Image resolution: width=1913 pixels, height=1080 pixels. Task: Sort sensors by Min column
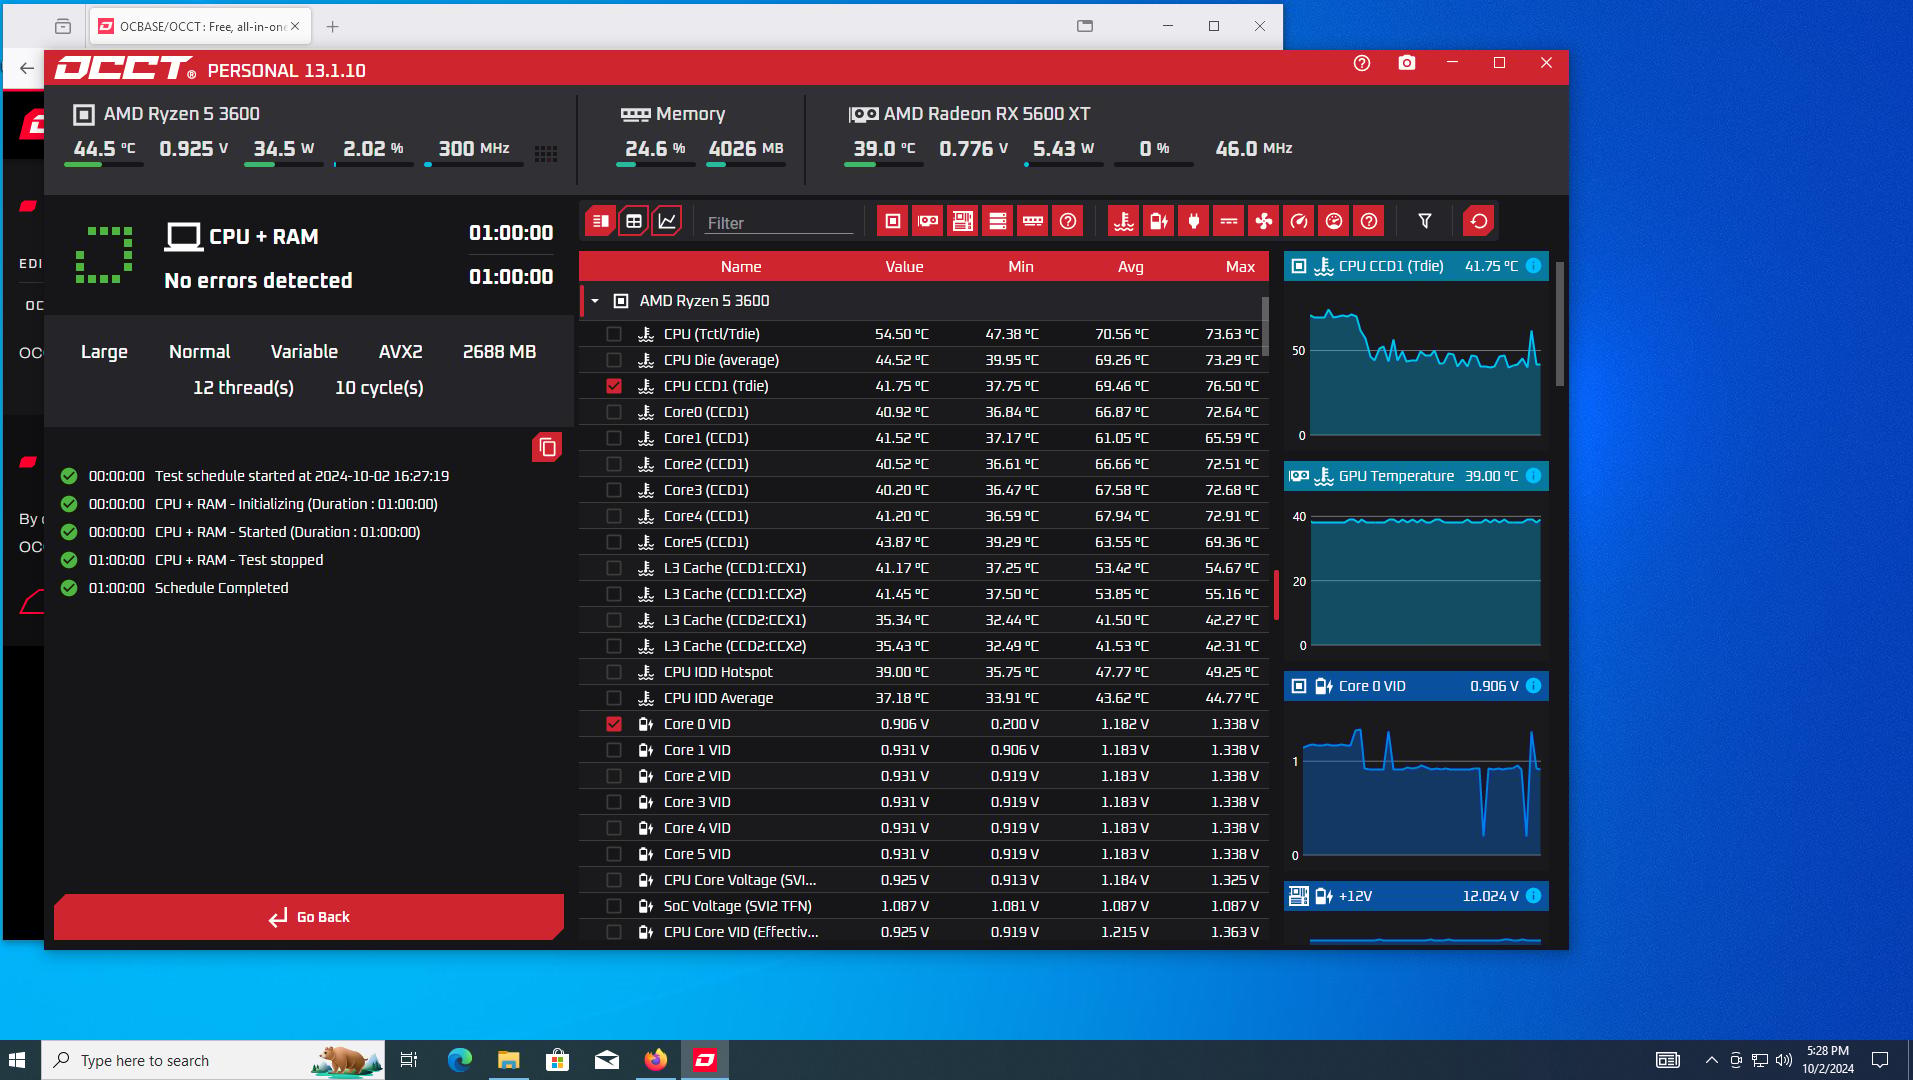pyautogui.click(x=1021, y=267)
